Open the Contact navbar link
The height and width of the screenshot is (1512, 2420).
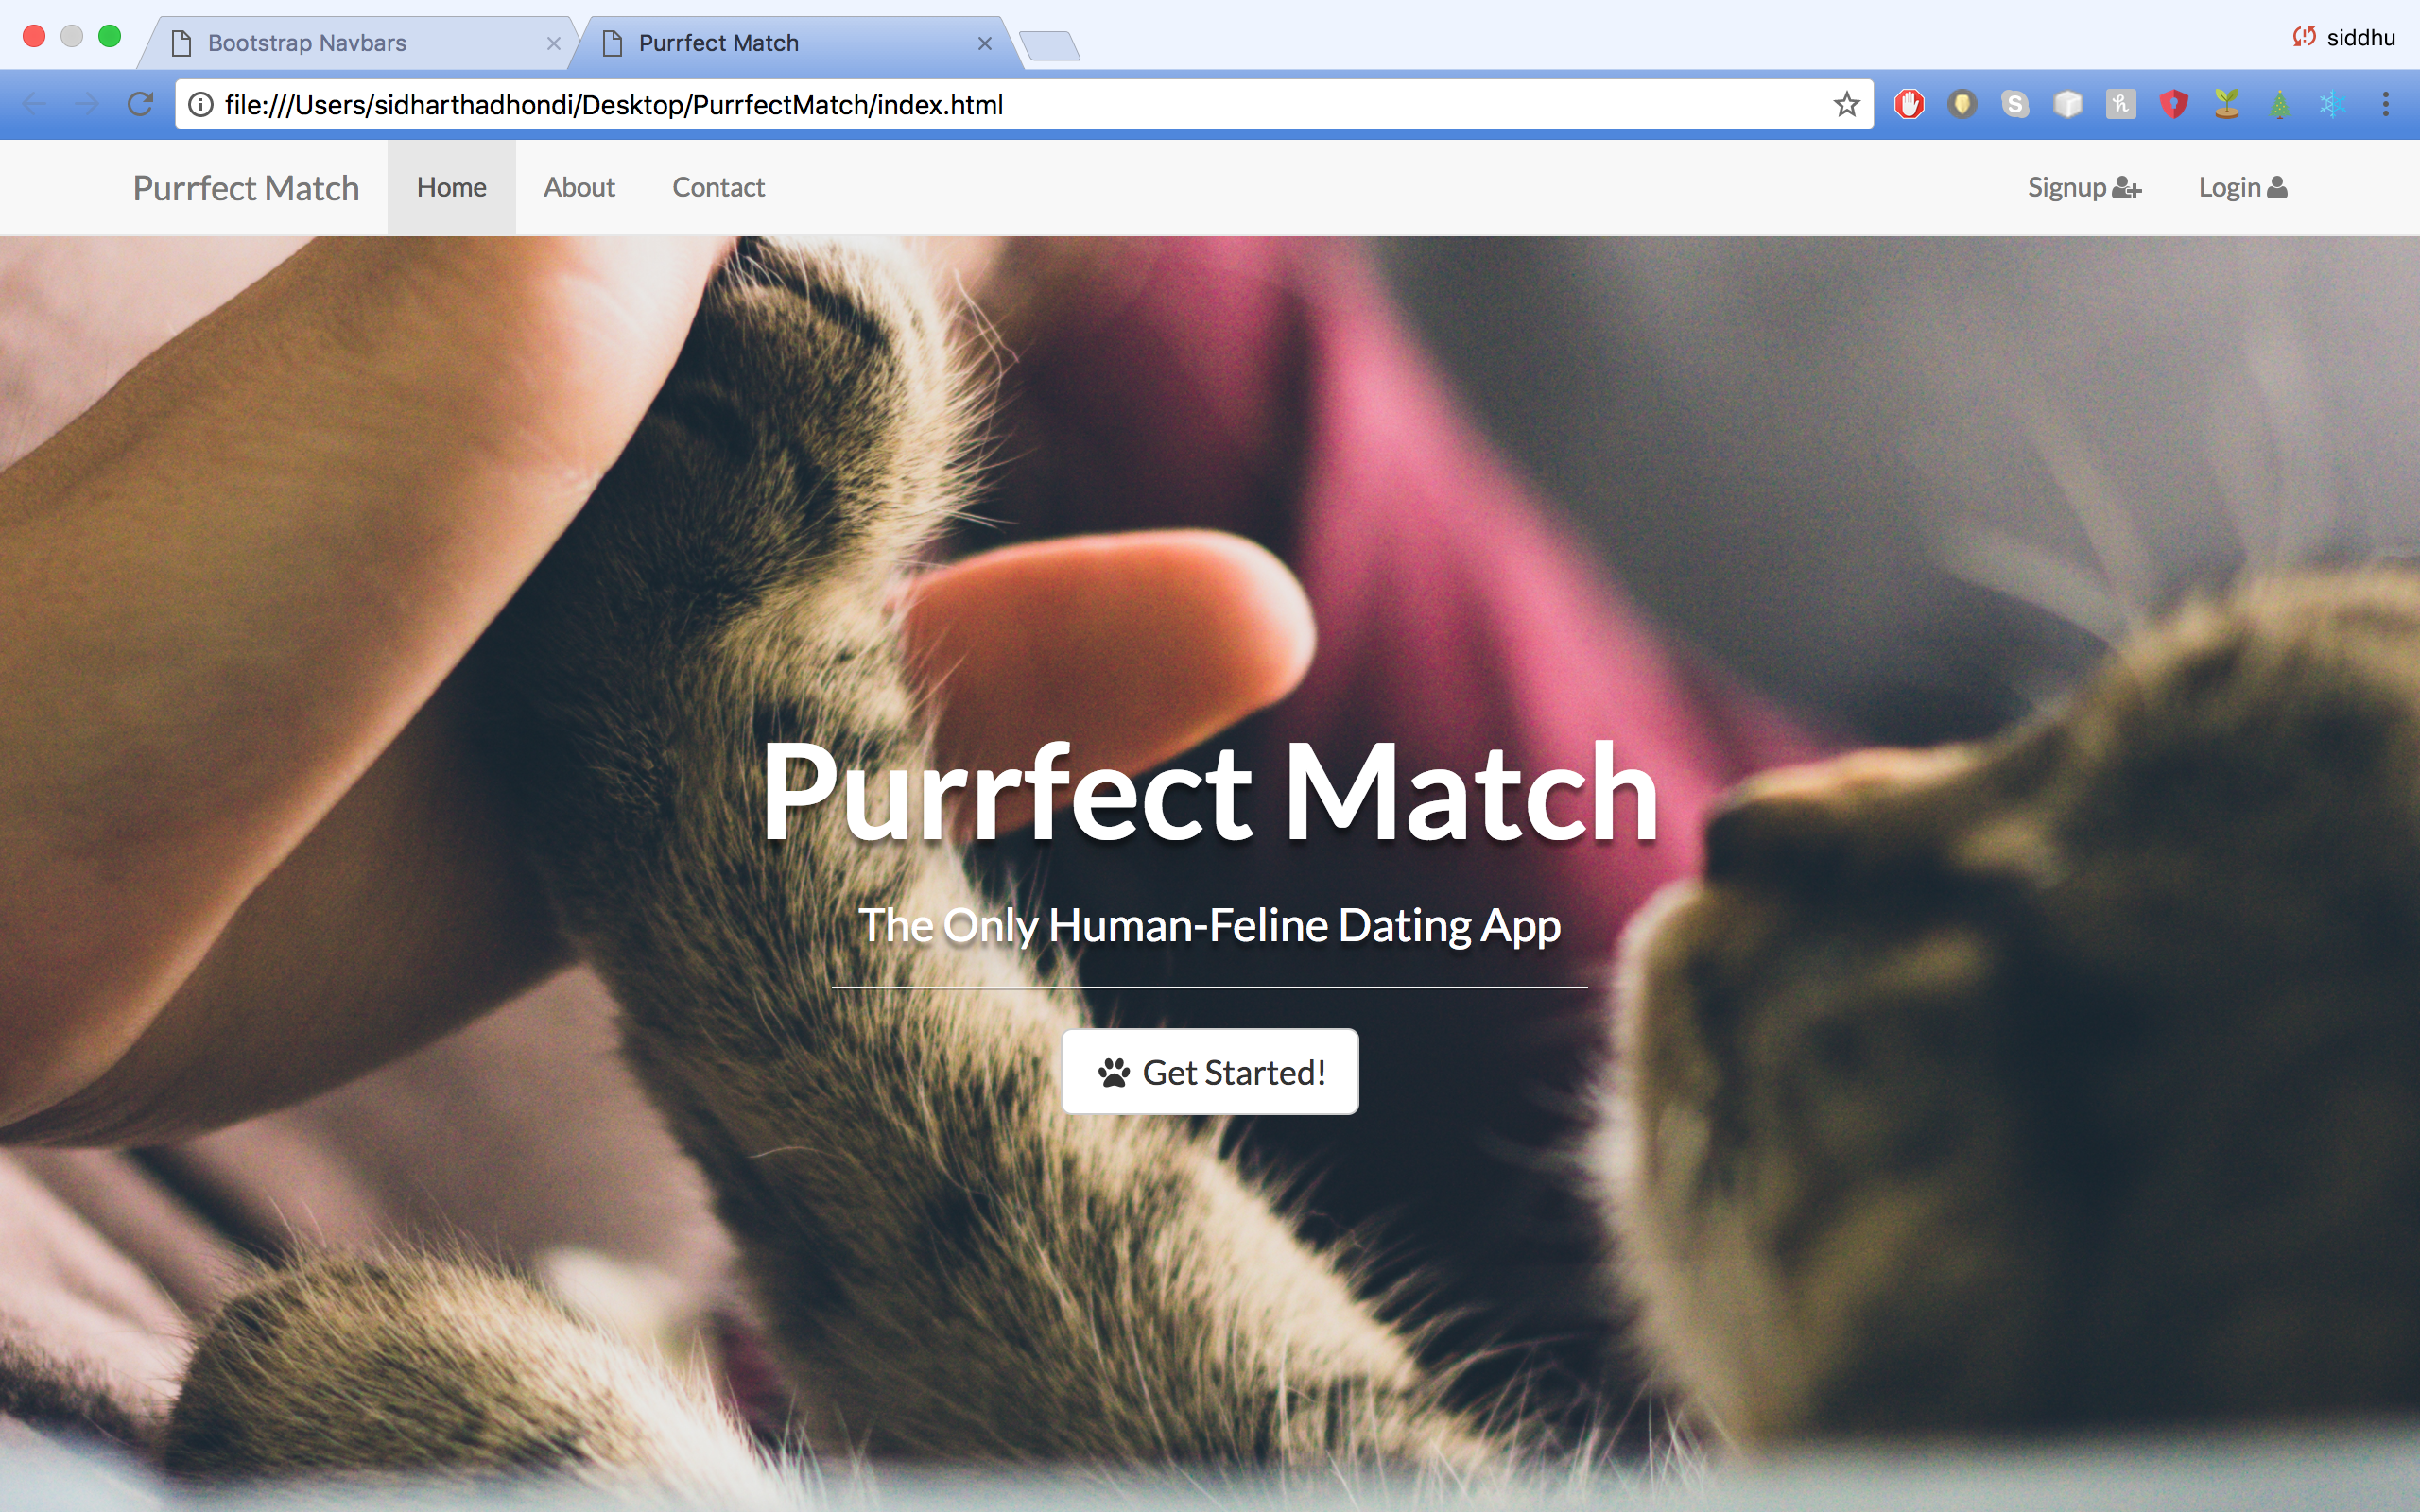[718, 187]
